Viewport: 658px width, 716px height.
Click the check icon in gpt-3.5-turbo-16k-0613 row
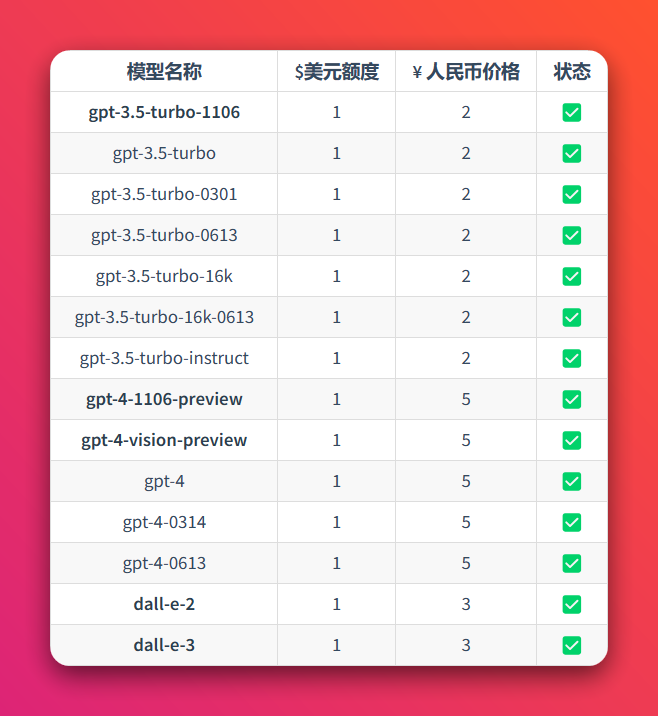pyautogui.click(x=572, y=317)
